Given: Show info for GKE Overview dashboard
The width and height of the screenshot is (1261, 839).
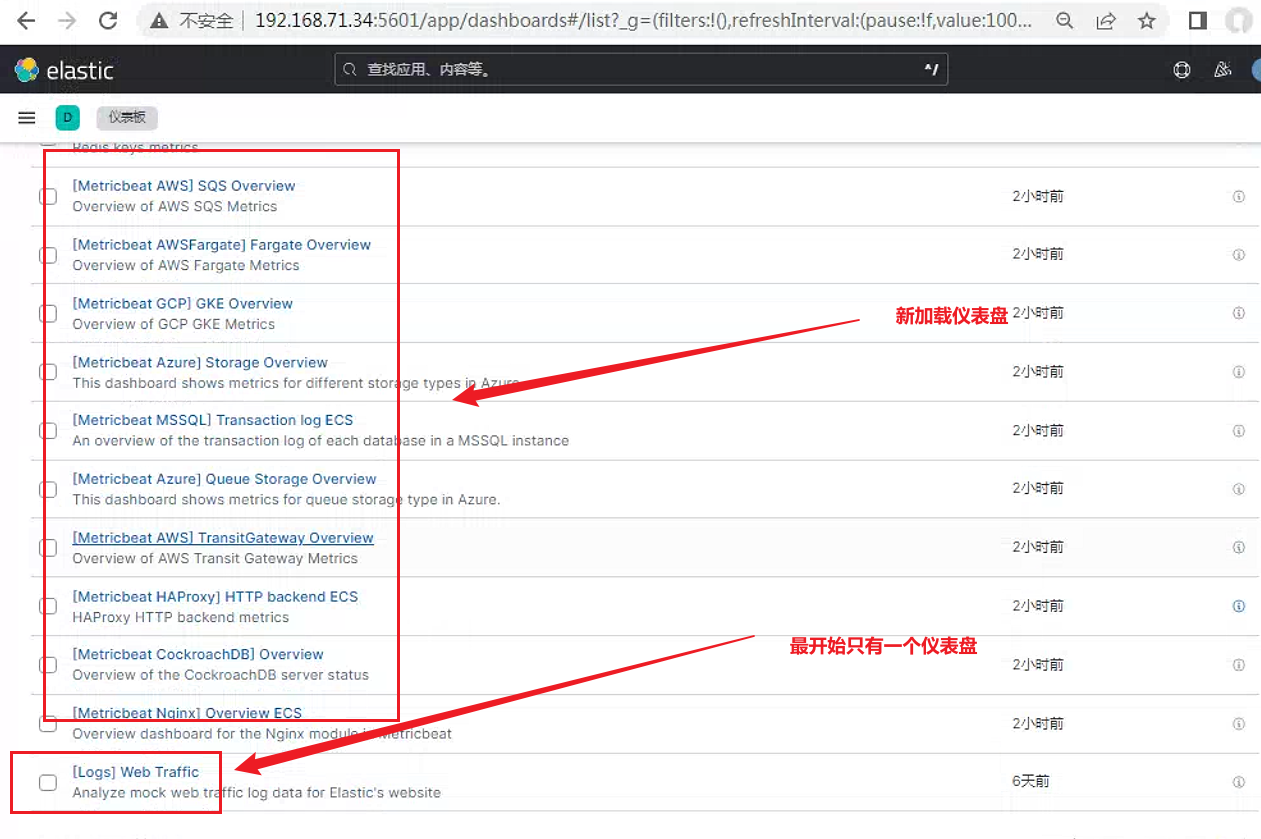Looking at the screenshot, I should click(1238, 314).
